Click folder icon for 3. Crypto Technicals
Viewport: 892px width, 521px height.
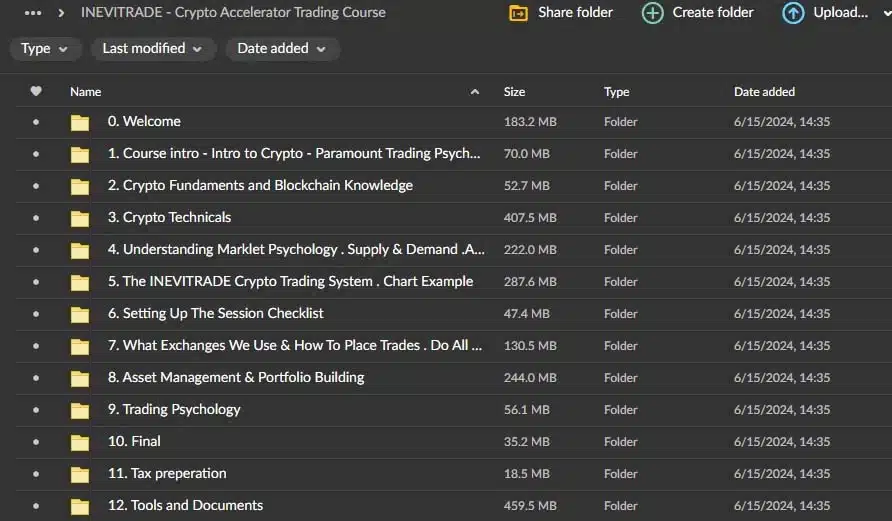80,218
